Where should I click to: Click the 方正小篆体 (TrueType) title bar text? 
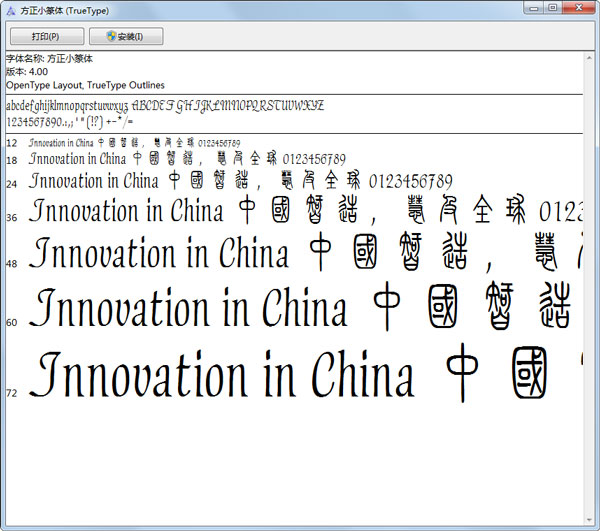tap(64, 9)
